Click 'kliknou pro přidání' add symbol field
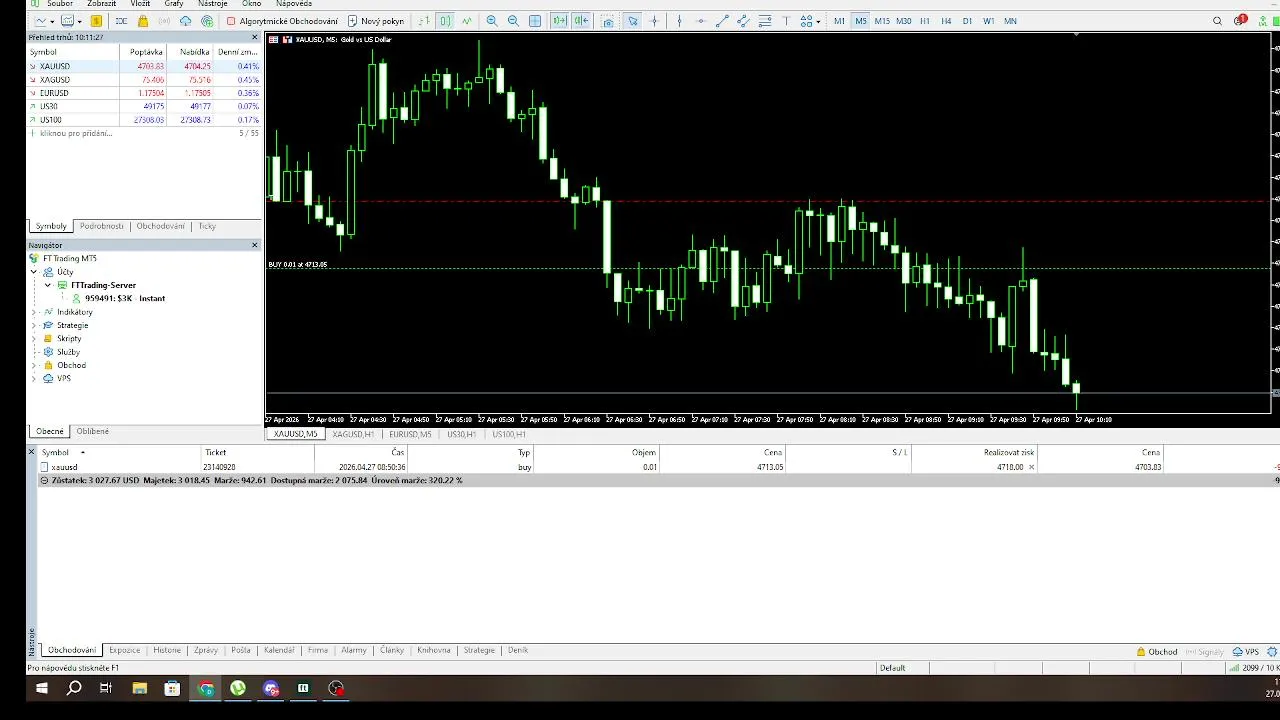The image size is (1280, 720). pyautogui.click(x=76, y=133)
